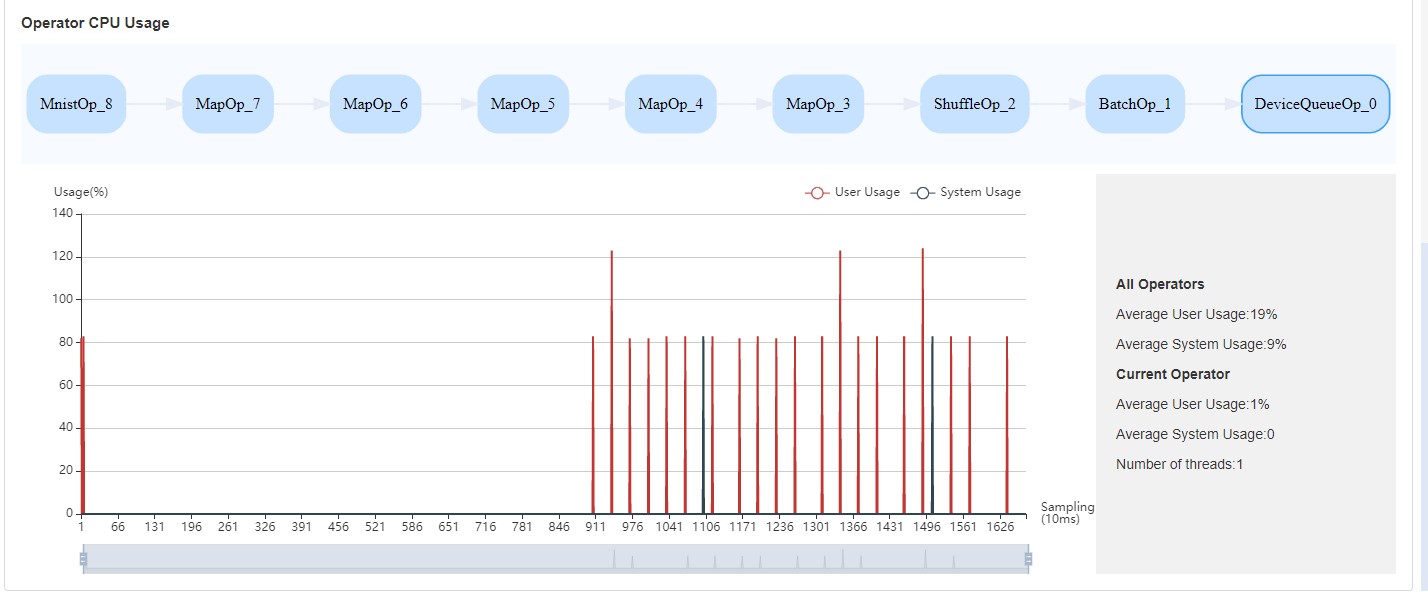The image size is (1428, 592).
Task: Click the right handle of zoom slider
Action: point(1028,559)
